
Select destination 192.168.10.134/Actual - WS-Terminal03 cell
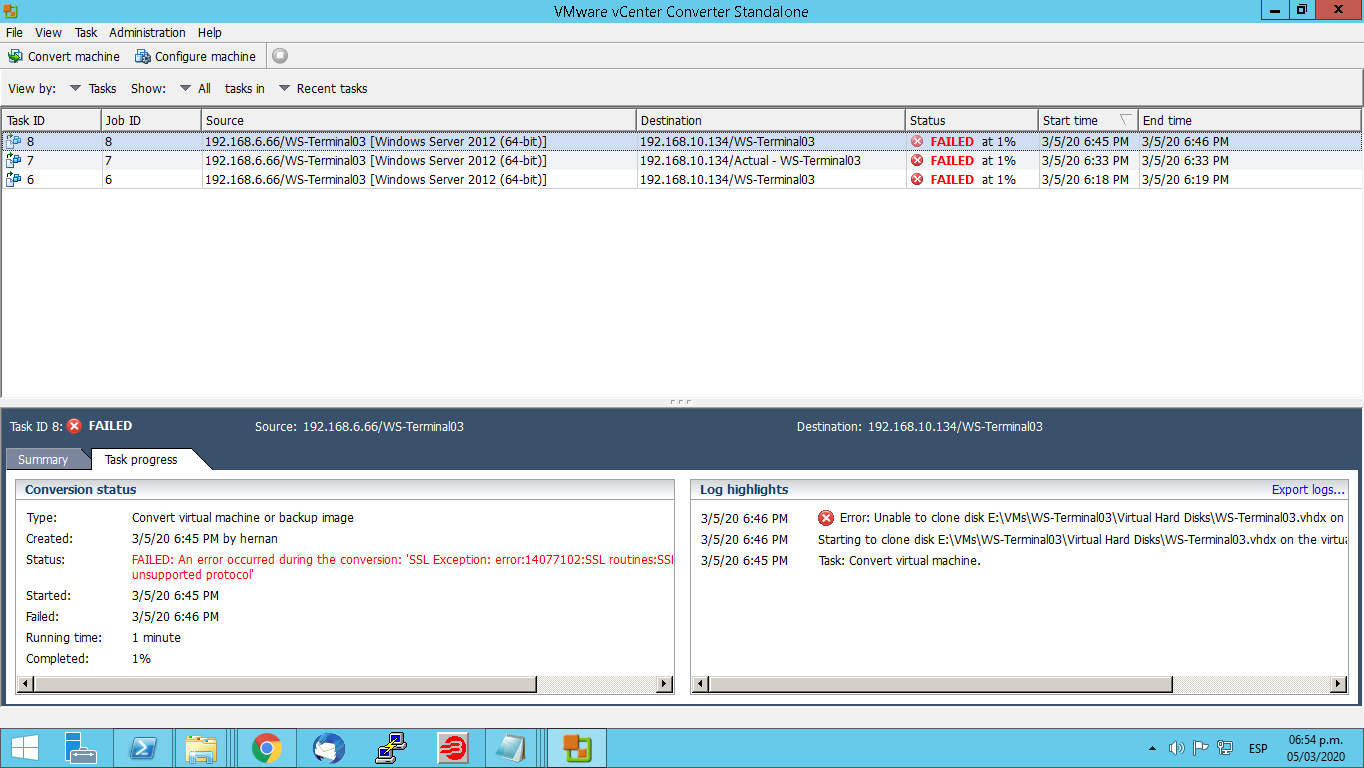(771, 160)
